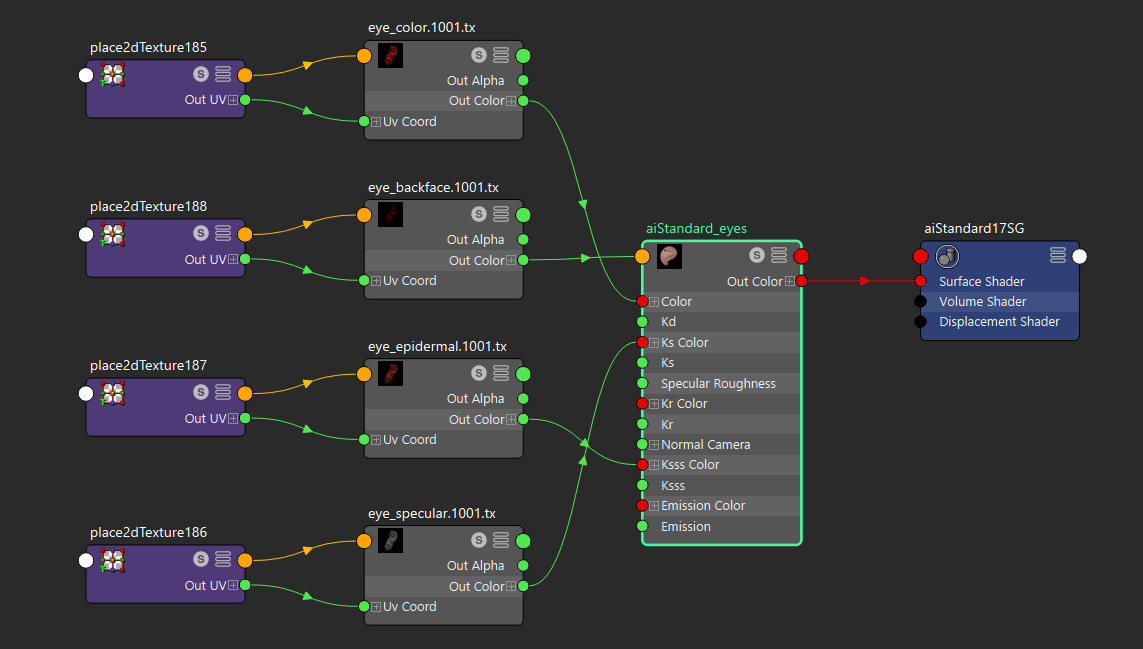Click the eye_specular.1001.tx texture icon
1143x649 pixels.
pos(390,541)
